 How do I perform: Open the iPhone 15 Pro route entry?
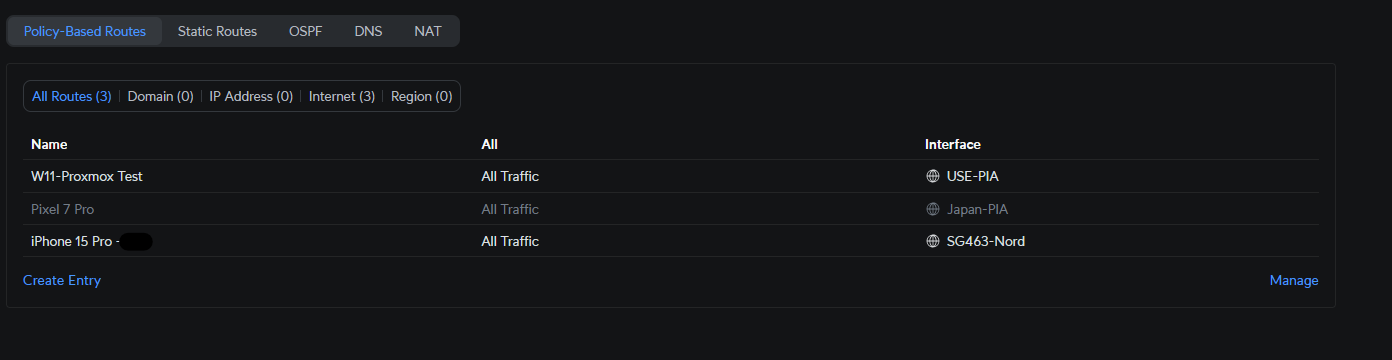point(671,241)
